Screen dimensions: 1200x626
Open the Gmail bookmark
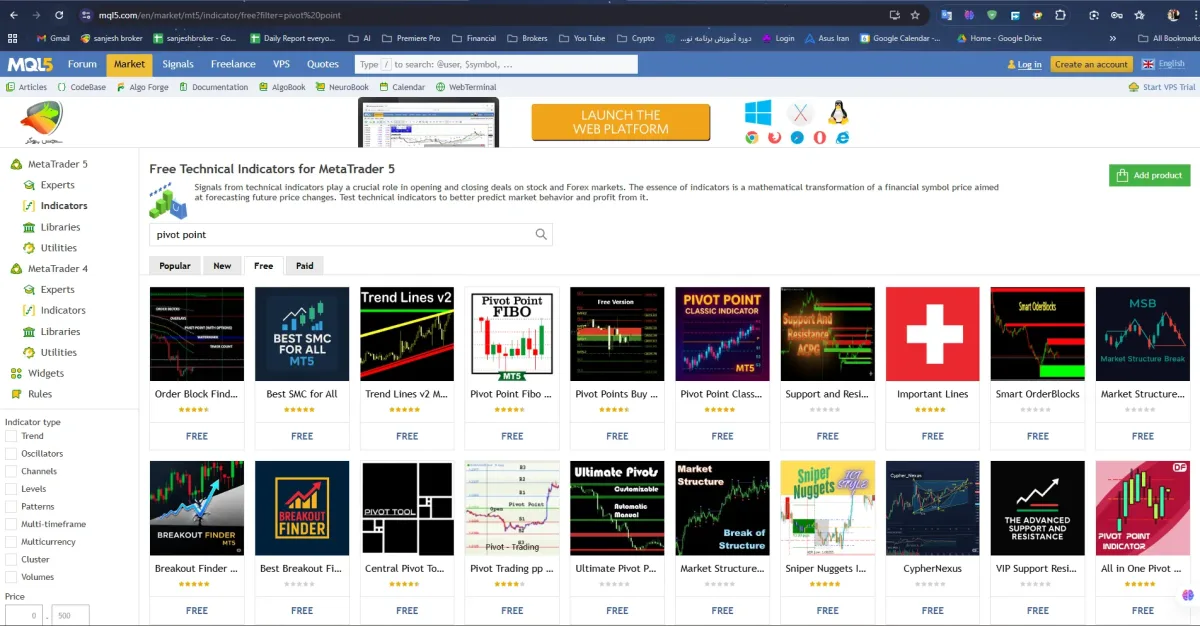[52, 38]
